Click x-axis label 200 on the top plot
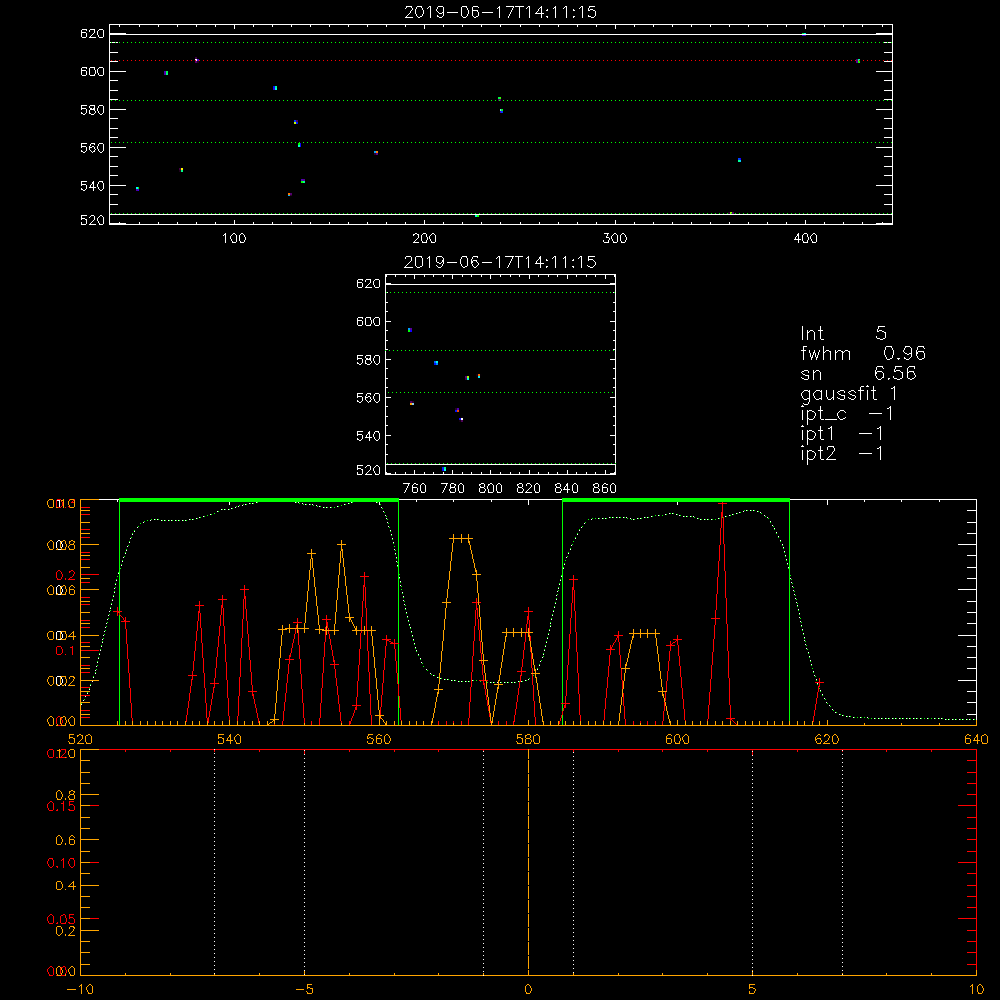This screenshot has height=1000, width=1000. point(424,239)
